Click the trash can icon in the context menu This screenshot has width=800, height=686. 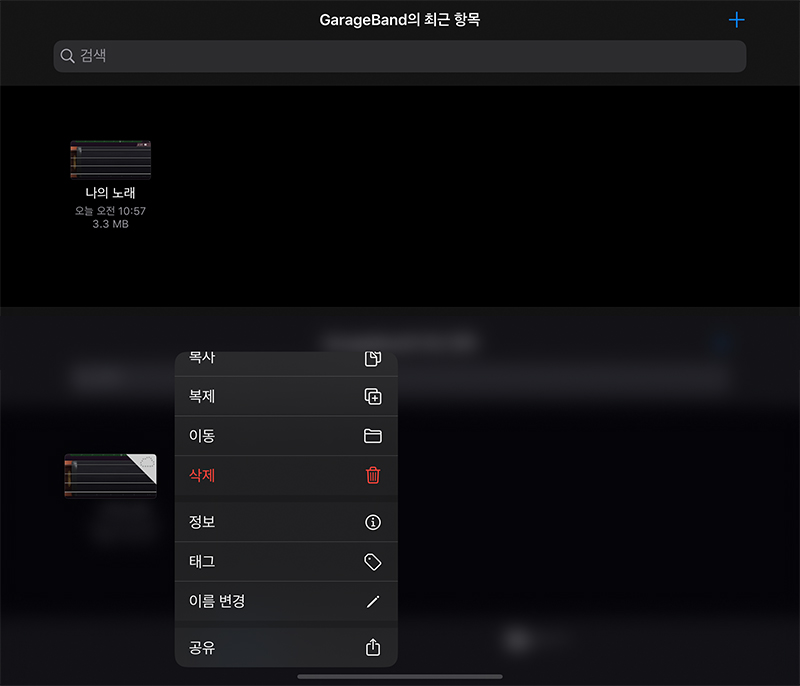point(373,476)
